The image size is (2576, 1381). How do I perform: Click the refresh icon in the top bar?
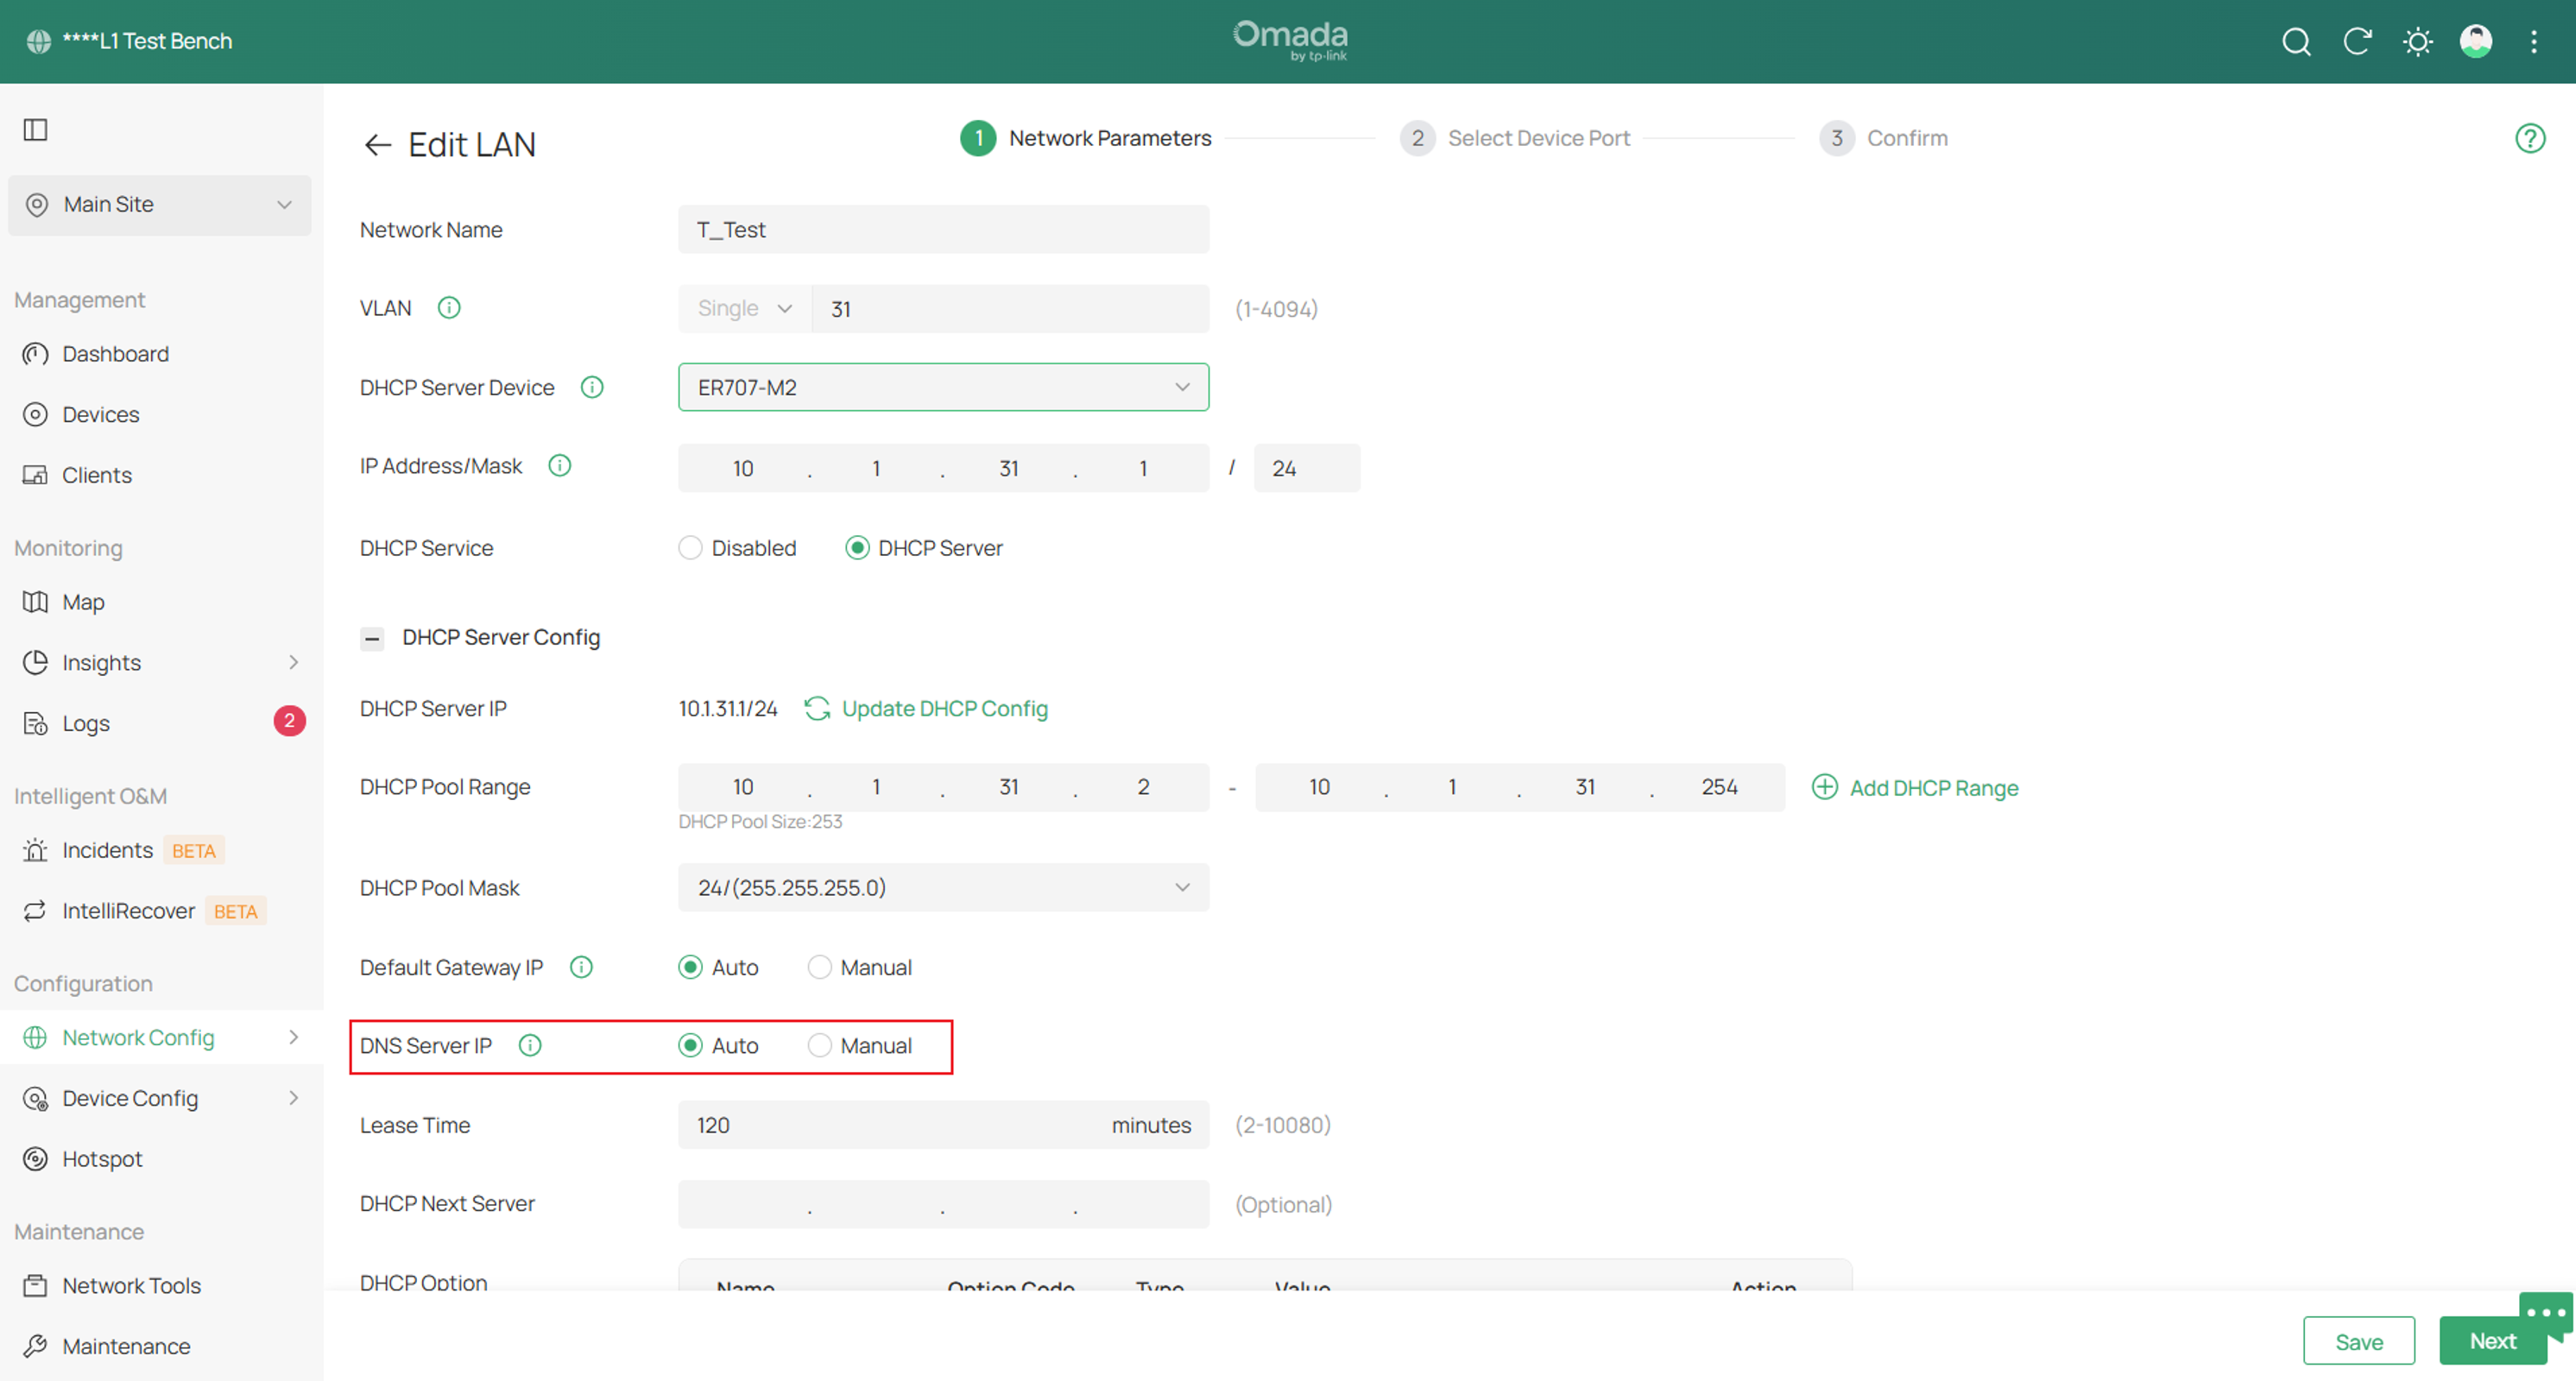pyautogui.click(x=2357, y=41)
